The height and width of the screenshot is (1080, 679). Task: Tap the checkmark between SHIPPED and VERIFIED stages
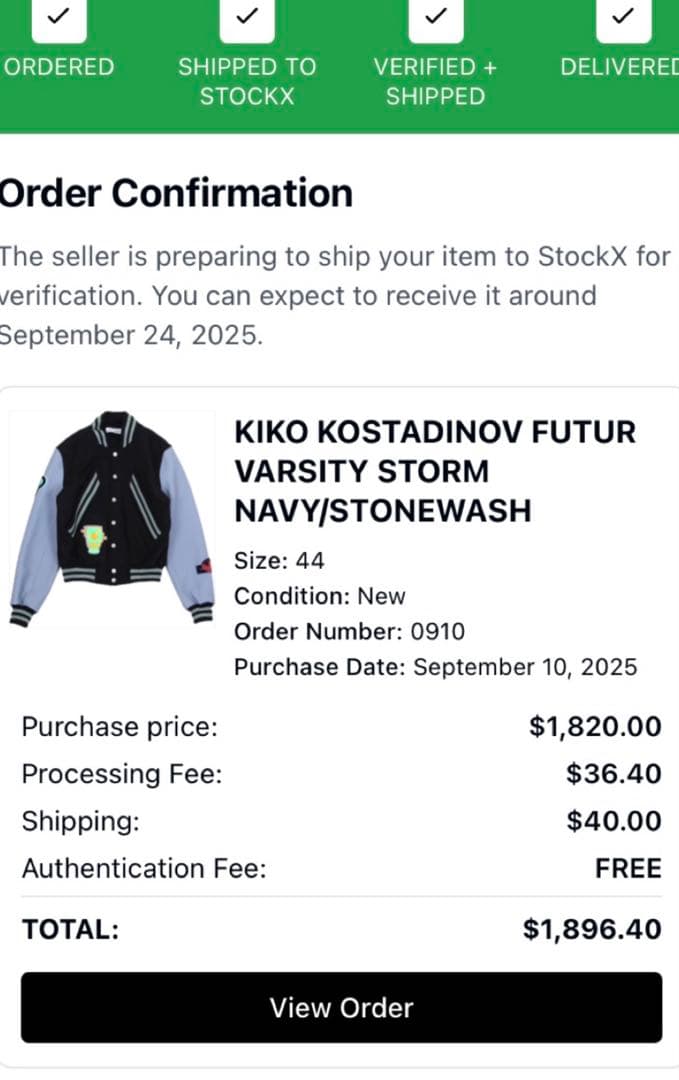pos(435,18)
